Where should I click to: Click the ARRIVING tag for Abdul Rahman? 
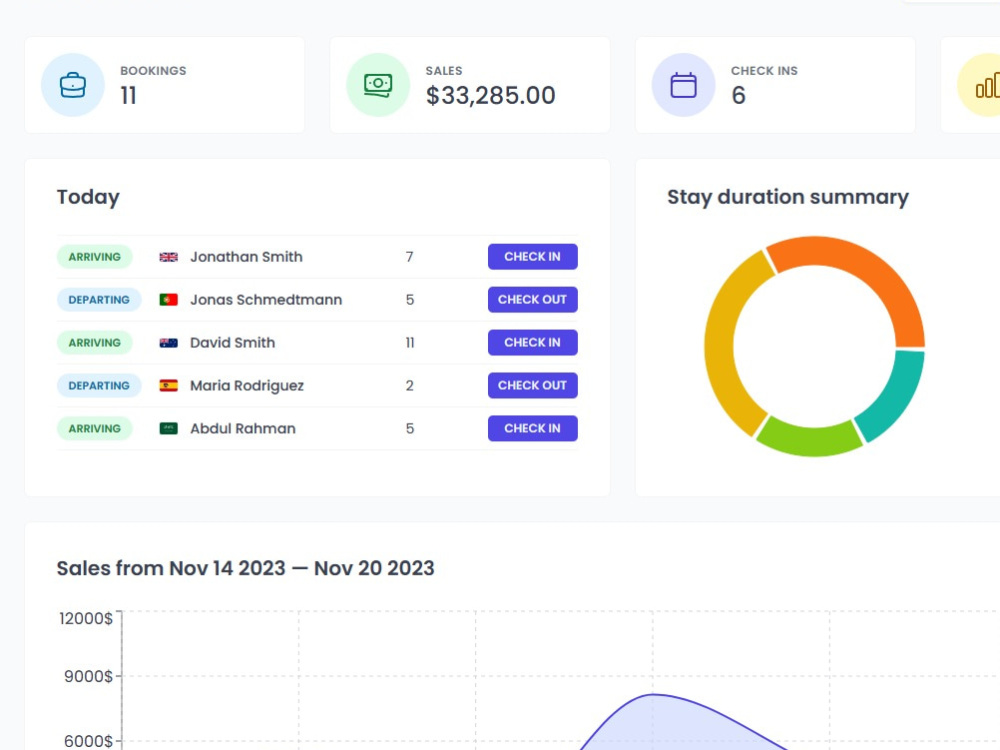(x=94, y=429)
